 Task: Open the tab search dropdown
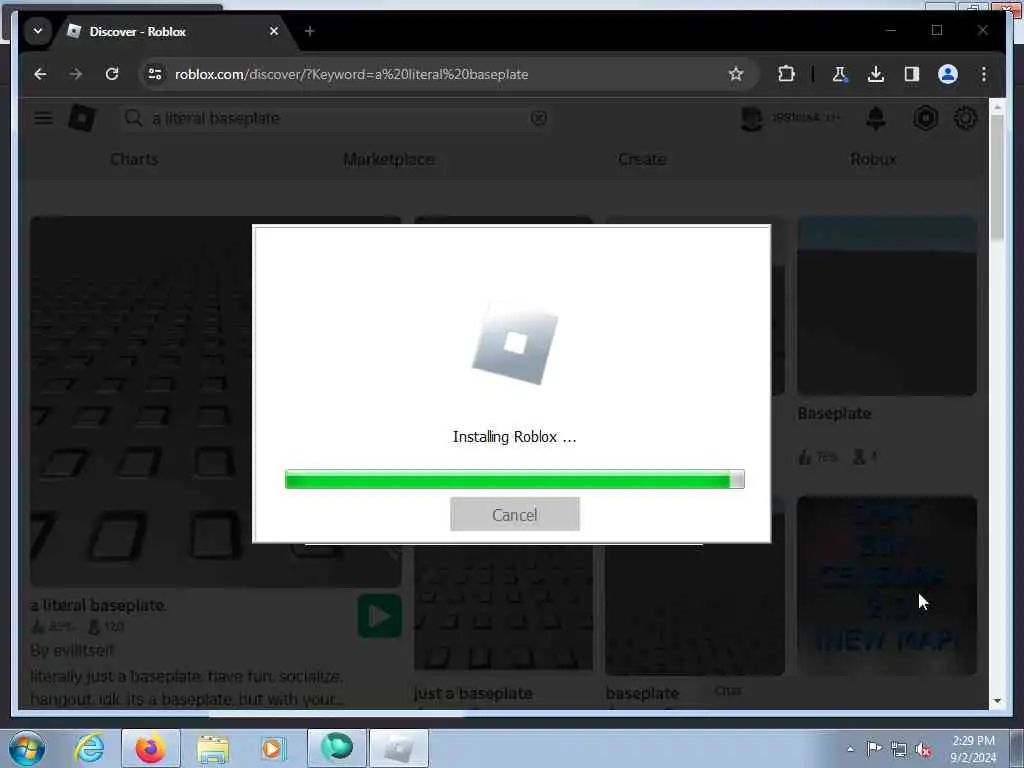[38, 31]
